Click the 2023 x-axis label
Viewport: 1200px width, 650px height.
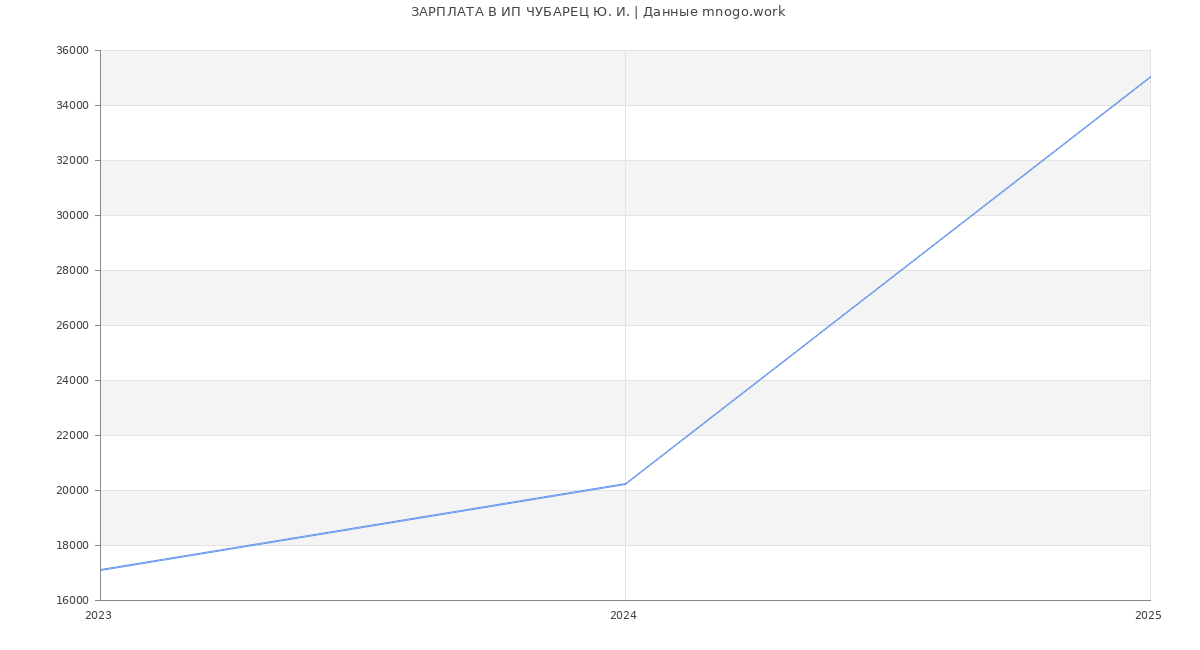pyautogui.click(x=98, y=616)
